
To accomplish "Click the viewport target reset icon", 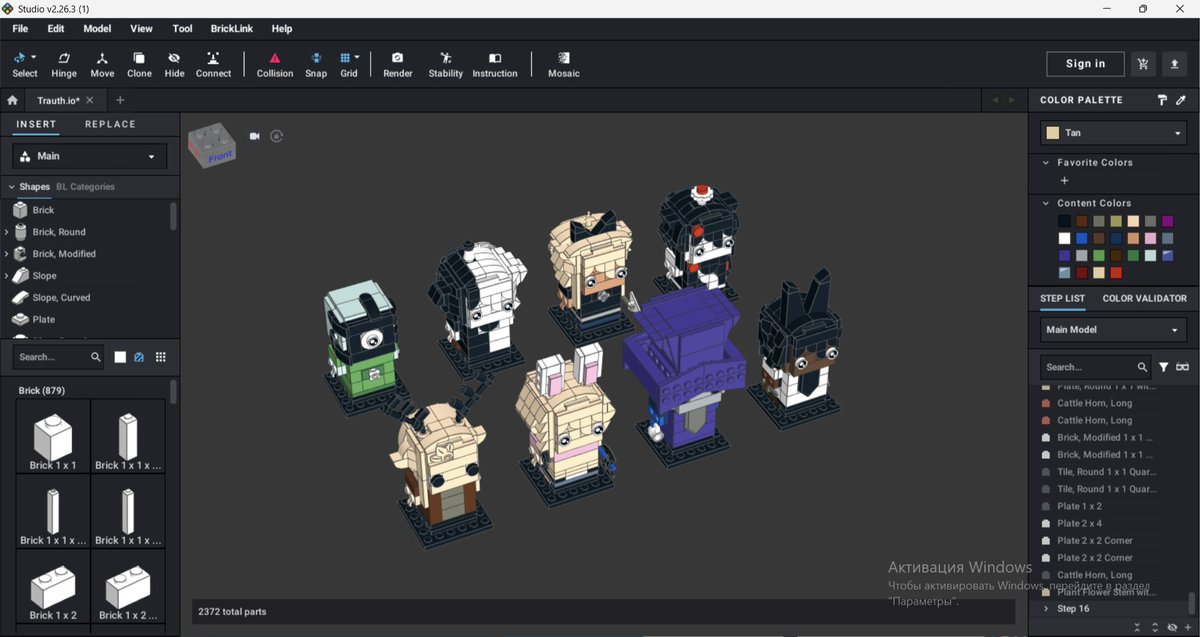I will coord(277,136).
